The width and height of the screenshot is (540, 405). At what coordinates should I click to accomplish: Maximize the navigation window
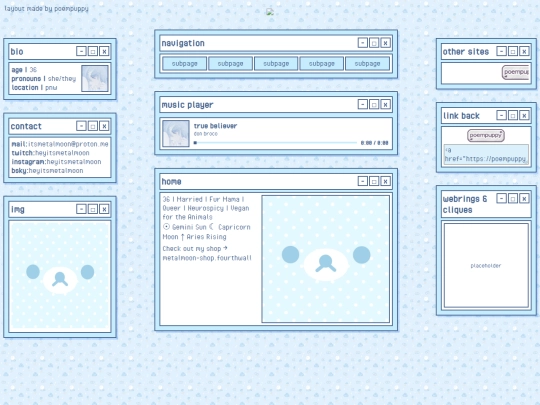coord(374,43)
